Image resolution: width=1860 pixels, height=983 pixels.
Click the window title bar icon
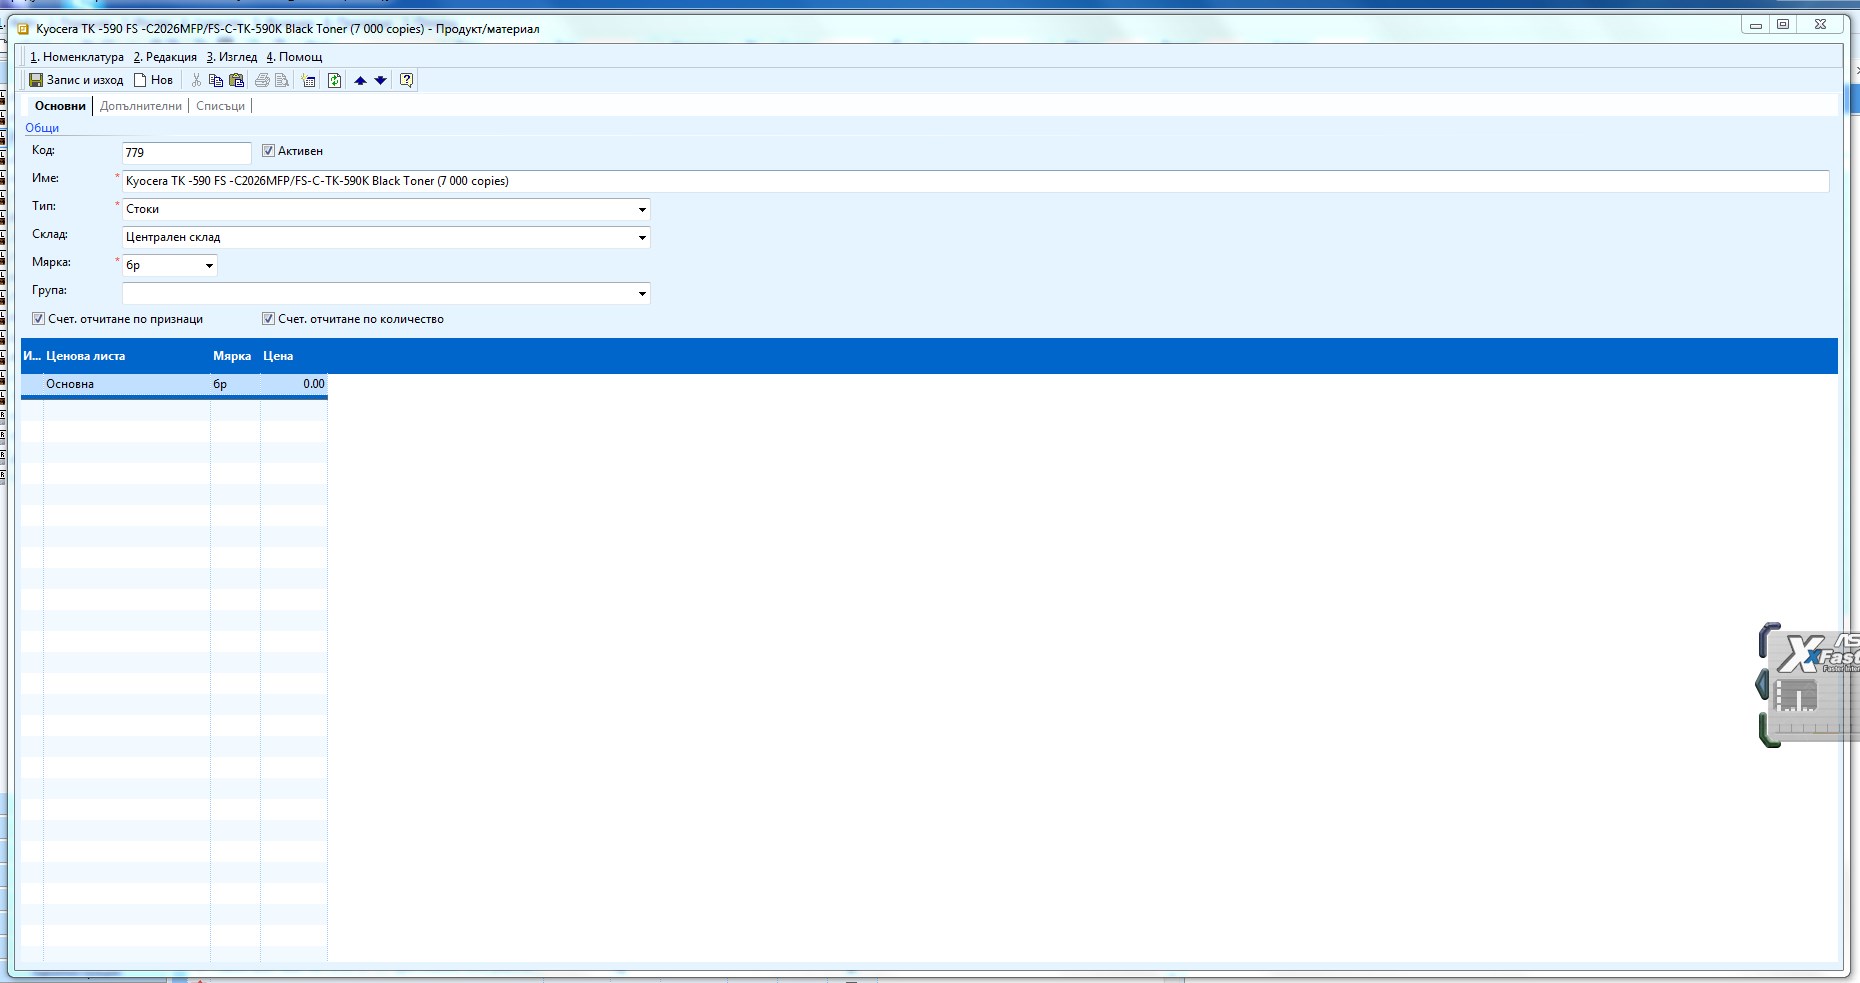click(23, 29)
